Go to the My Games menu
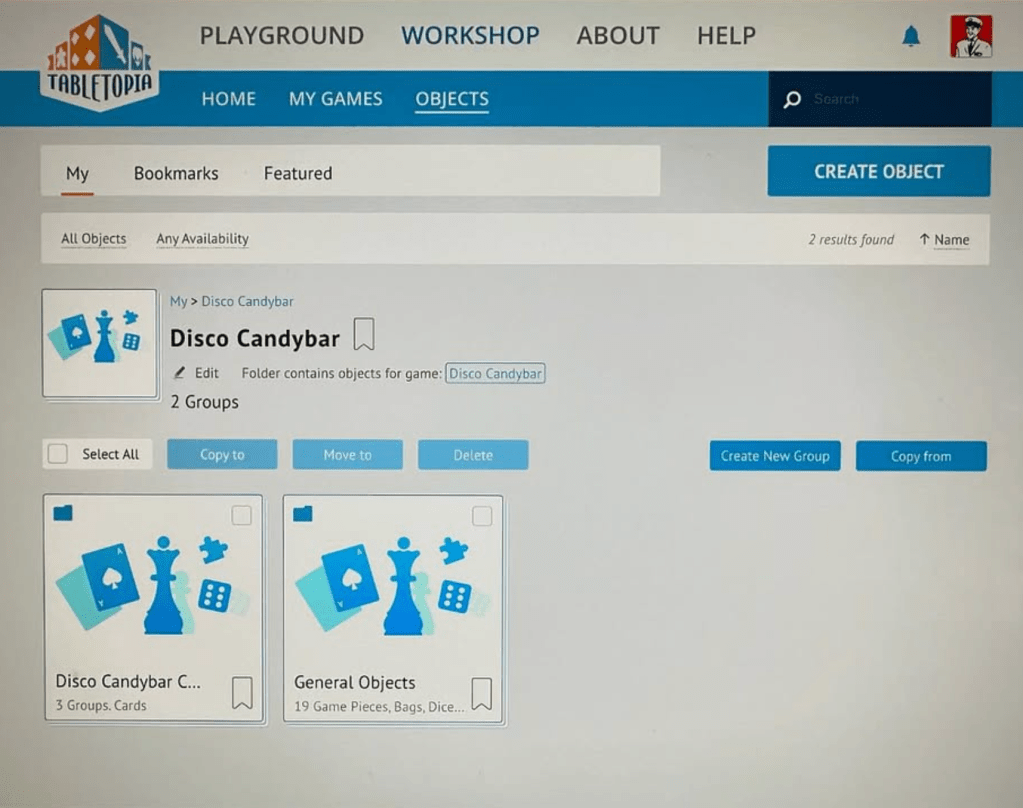1023x808 pixels. (335, 99)
